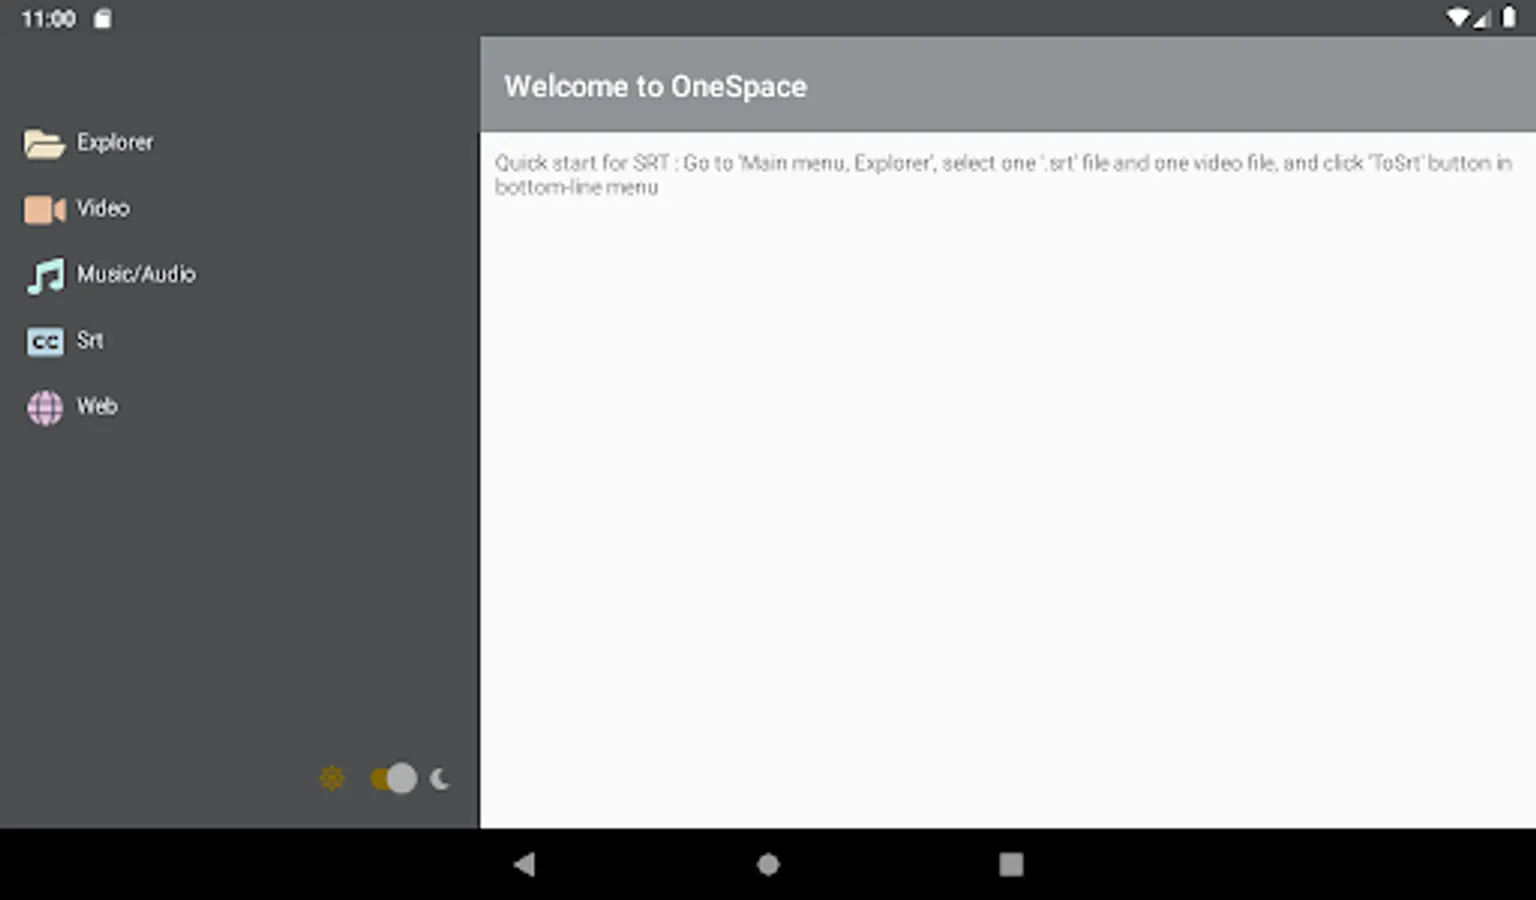Toggle the light/dark theme switch
This screenshot has width=1536, height=900.
pos(394,778)
